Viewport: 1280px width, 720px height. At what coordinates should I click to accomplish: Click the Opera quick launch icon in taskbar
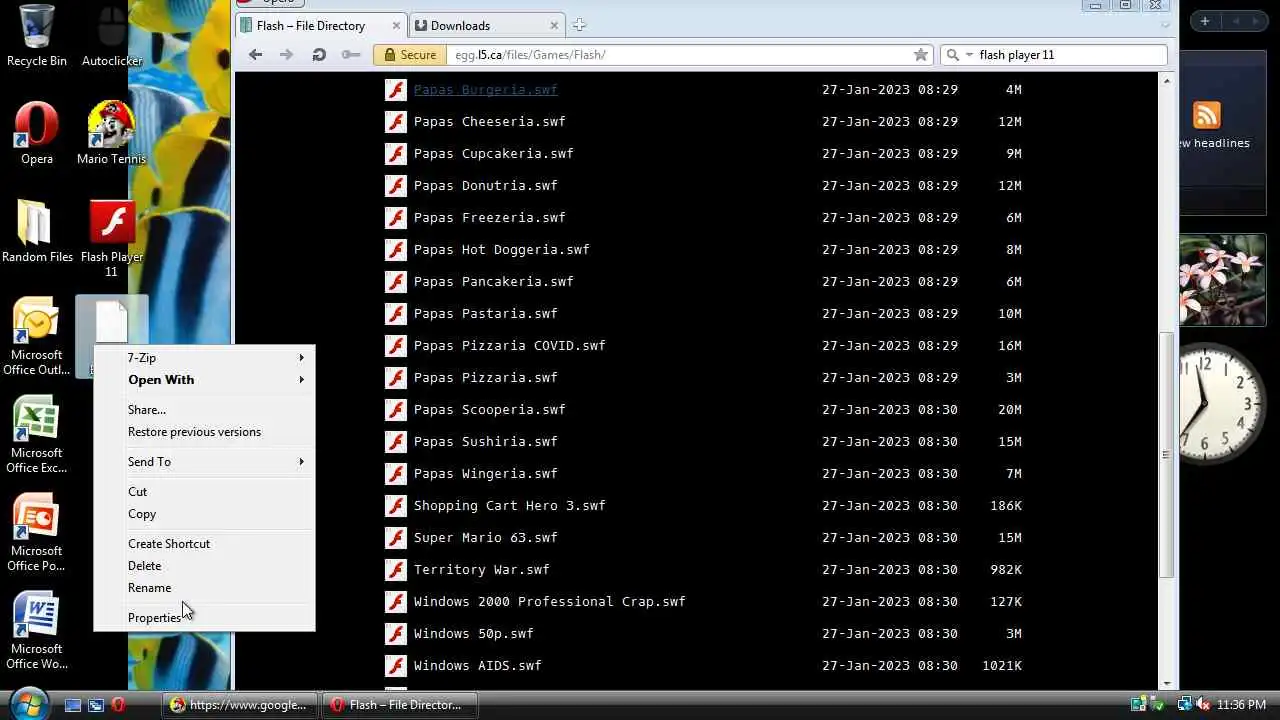point(118,705)
